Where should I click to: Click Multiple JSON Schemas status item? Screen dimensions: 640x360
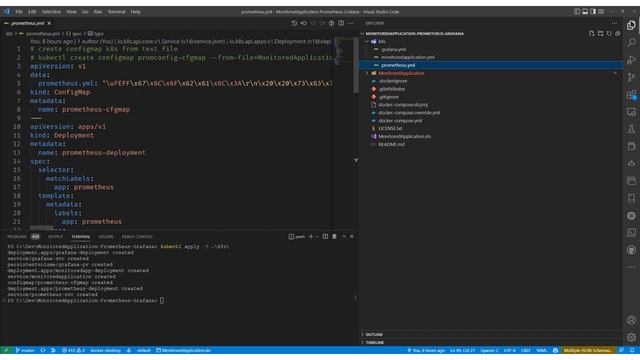(x=588, y=350)
